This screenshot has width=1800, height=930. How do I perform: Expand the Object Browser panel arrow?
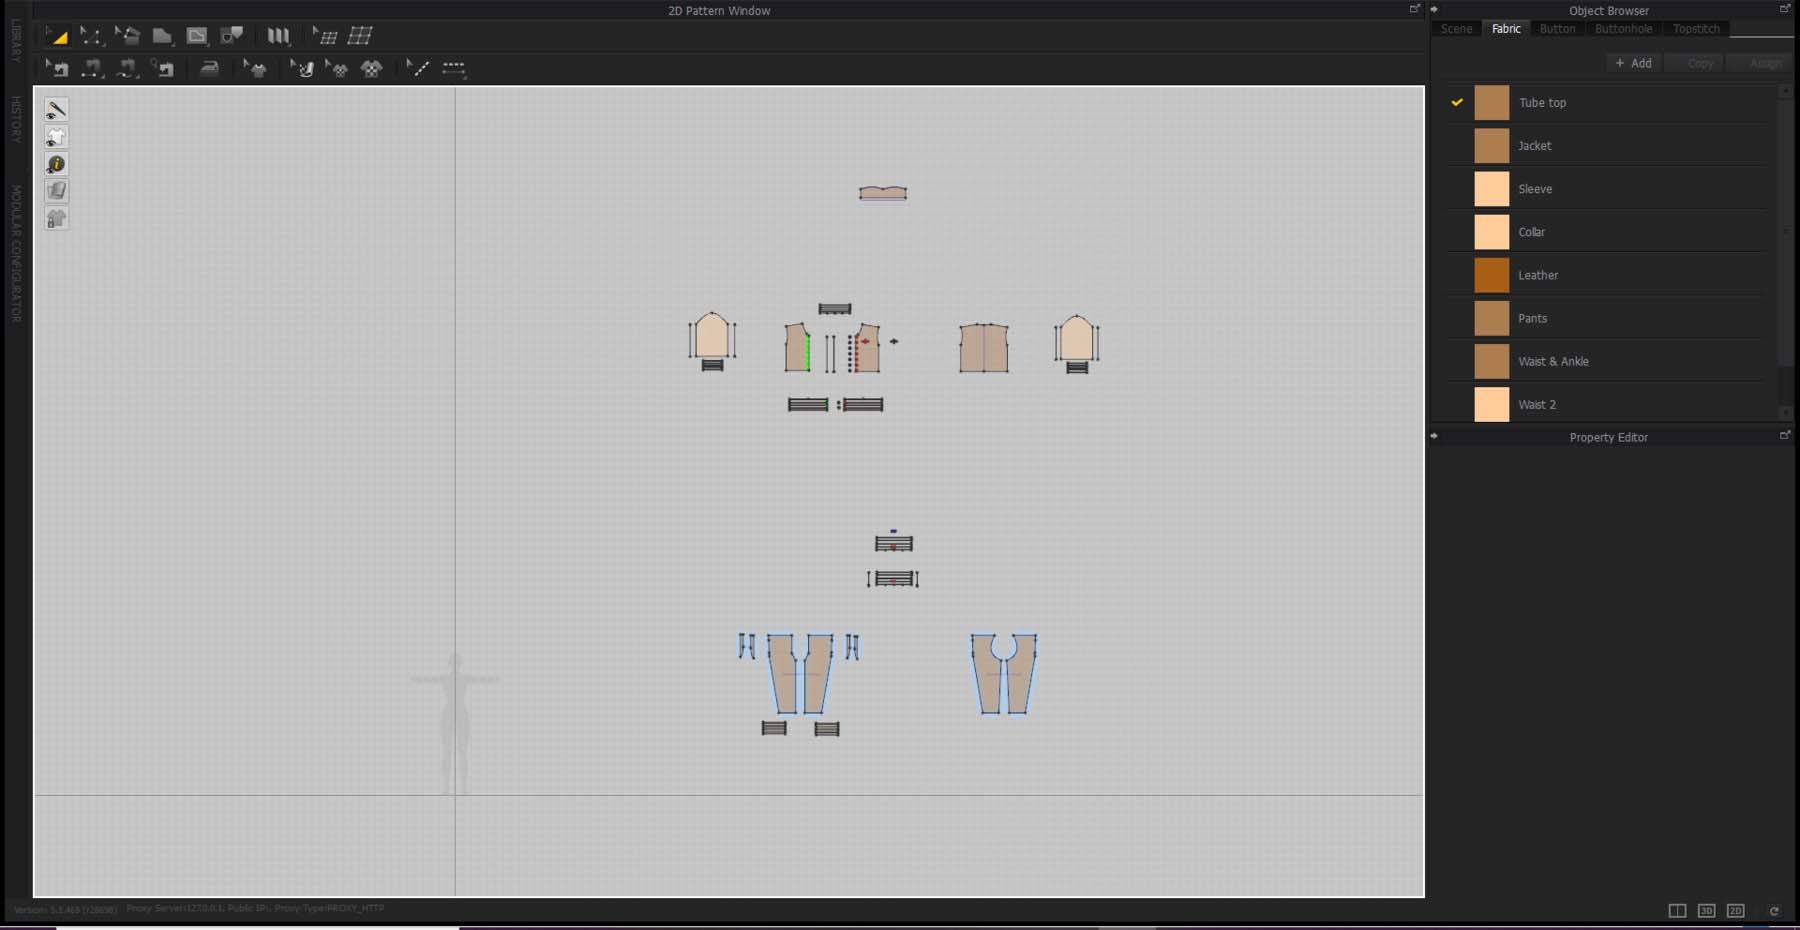pos(1434,9)
